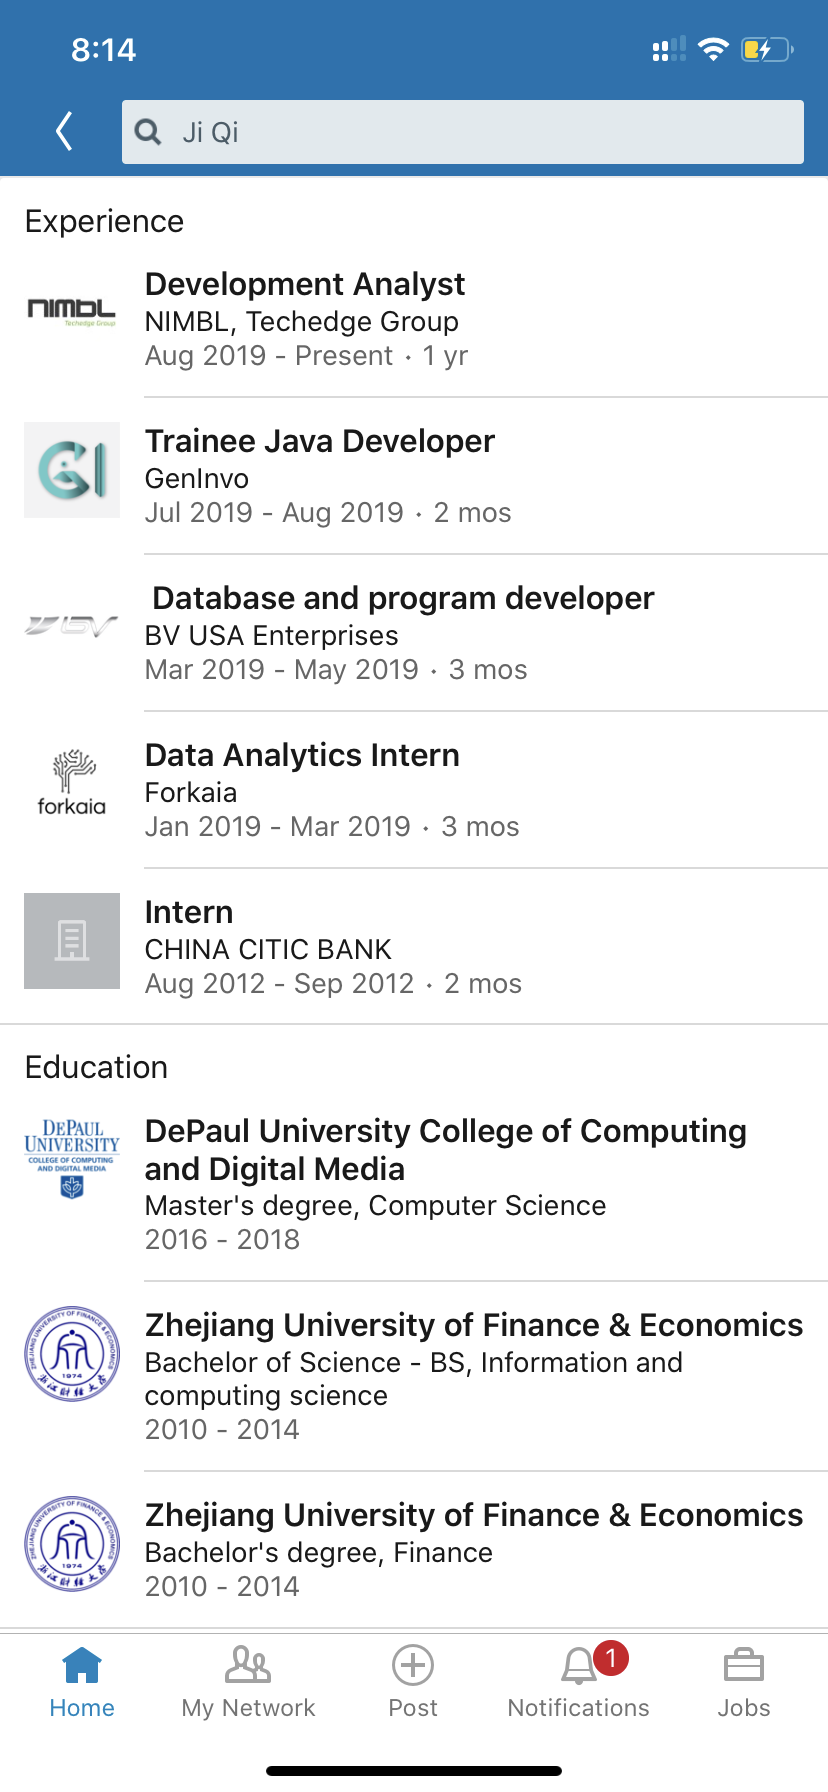Open the NIMBL company logo
The width and height of the screenshot is (828, 1792).
click(72, 312)
